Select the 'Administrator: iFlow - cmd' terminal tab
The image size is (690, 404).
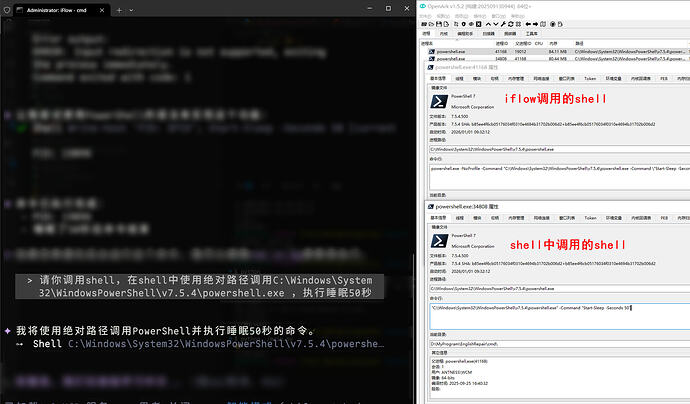click(61, 10)
